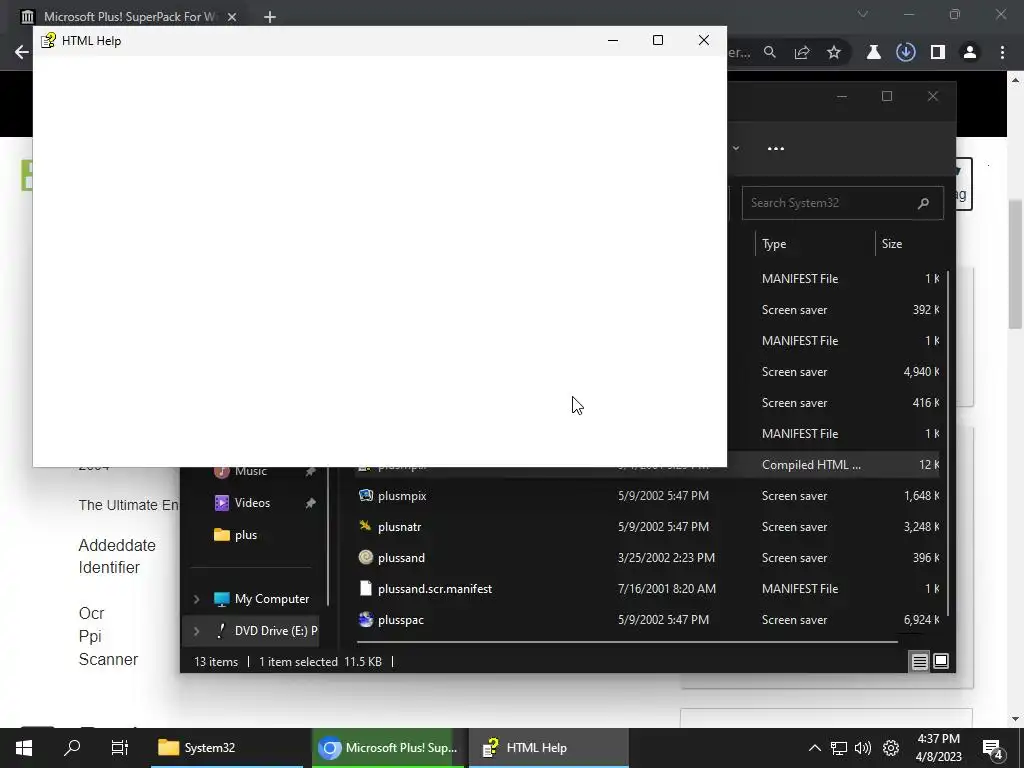Click the settings gear tray icon
The image size is (1024, 768).
(x=891, y=748)
